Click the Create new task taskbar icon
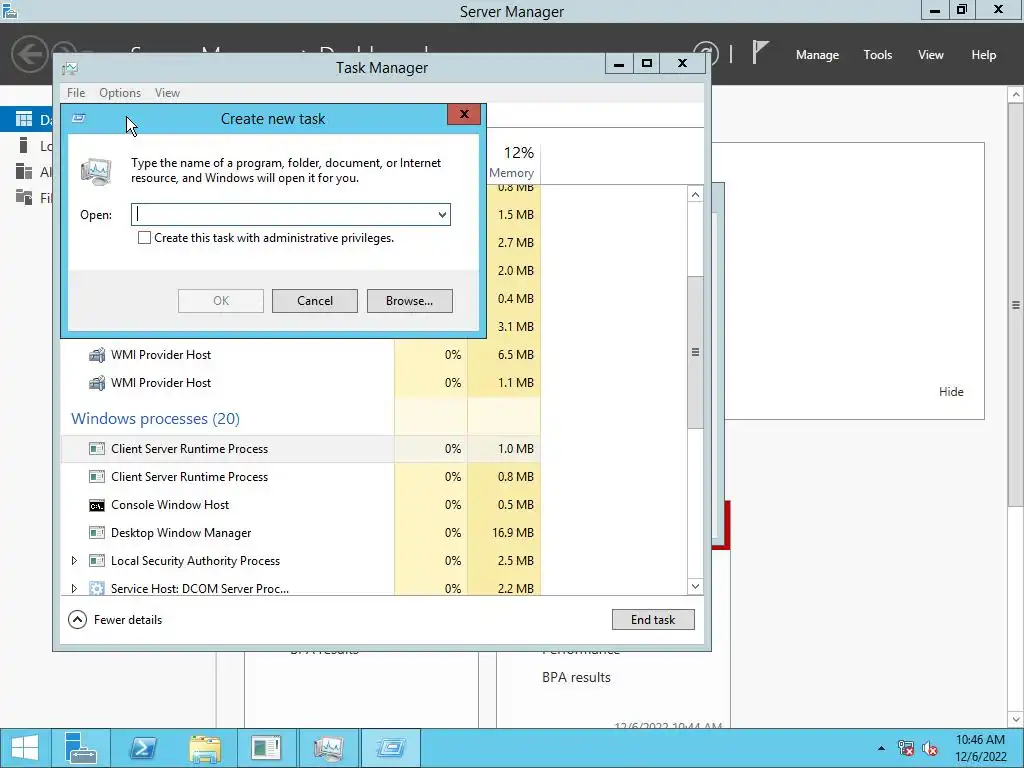The height and width of the screenshot is (768, 1024). click(391, 748)
